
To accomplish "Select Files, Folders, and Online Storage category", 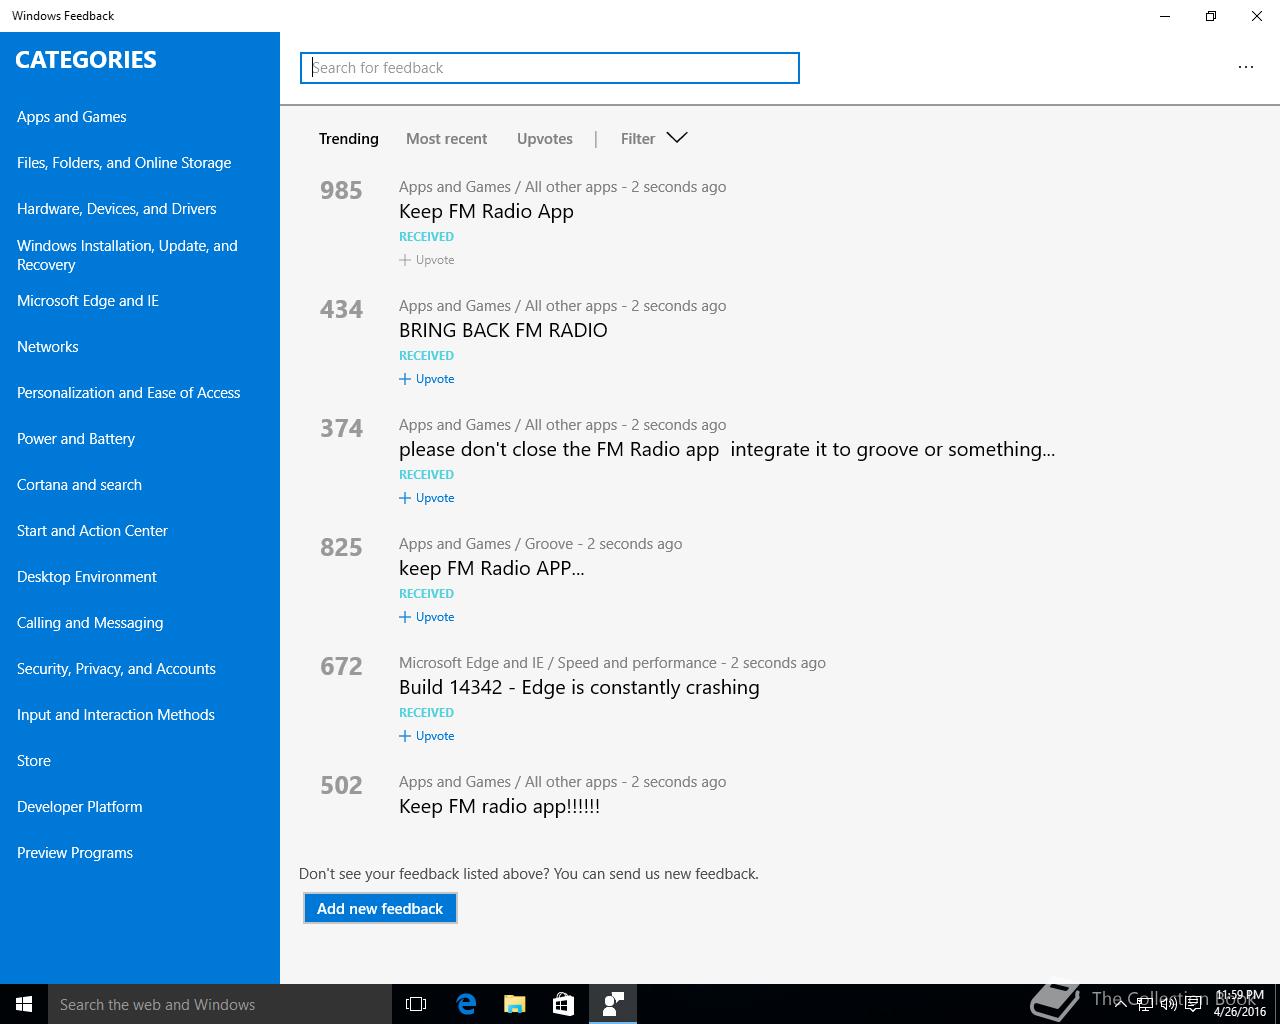I will click(124, 163).
